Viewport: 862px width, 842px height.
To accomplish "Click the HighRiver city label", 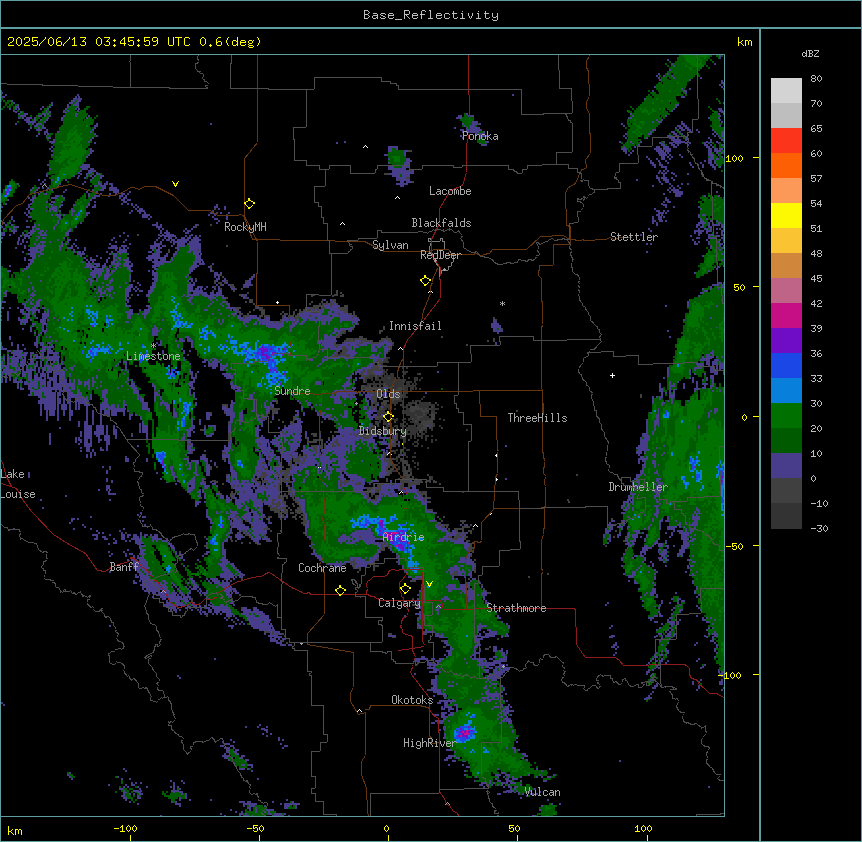I will [429, 743].
